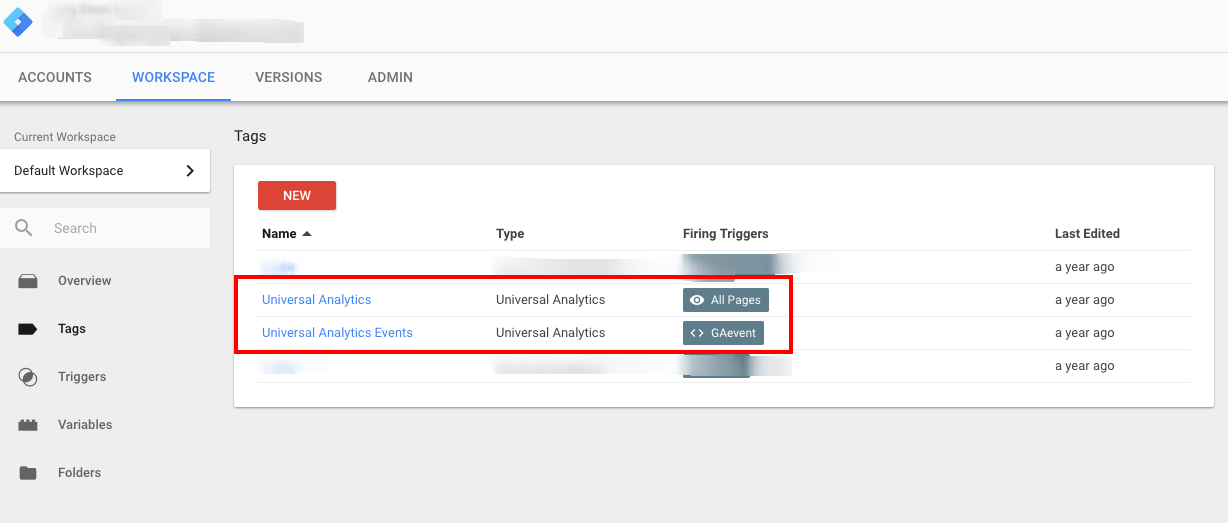
Task: Open Triggers in the sidebar
Action: point(82,377)
